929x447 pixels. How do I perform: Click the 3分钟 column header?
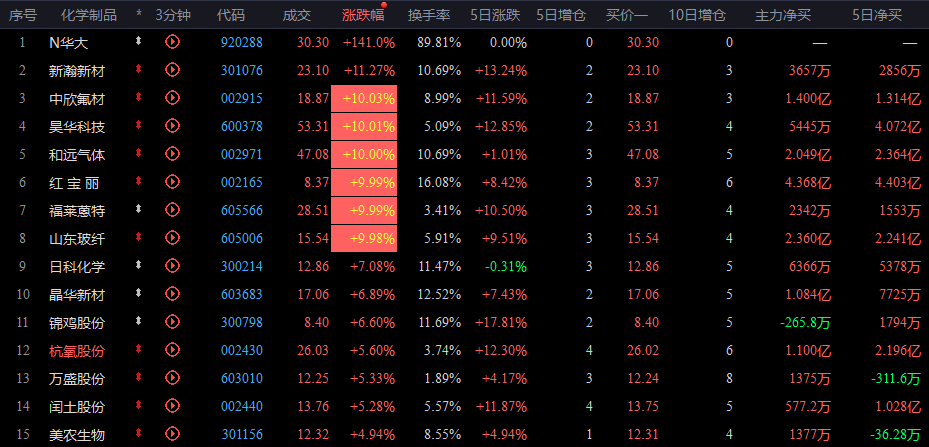pos(173,15)
